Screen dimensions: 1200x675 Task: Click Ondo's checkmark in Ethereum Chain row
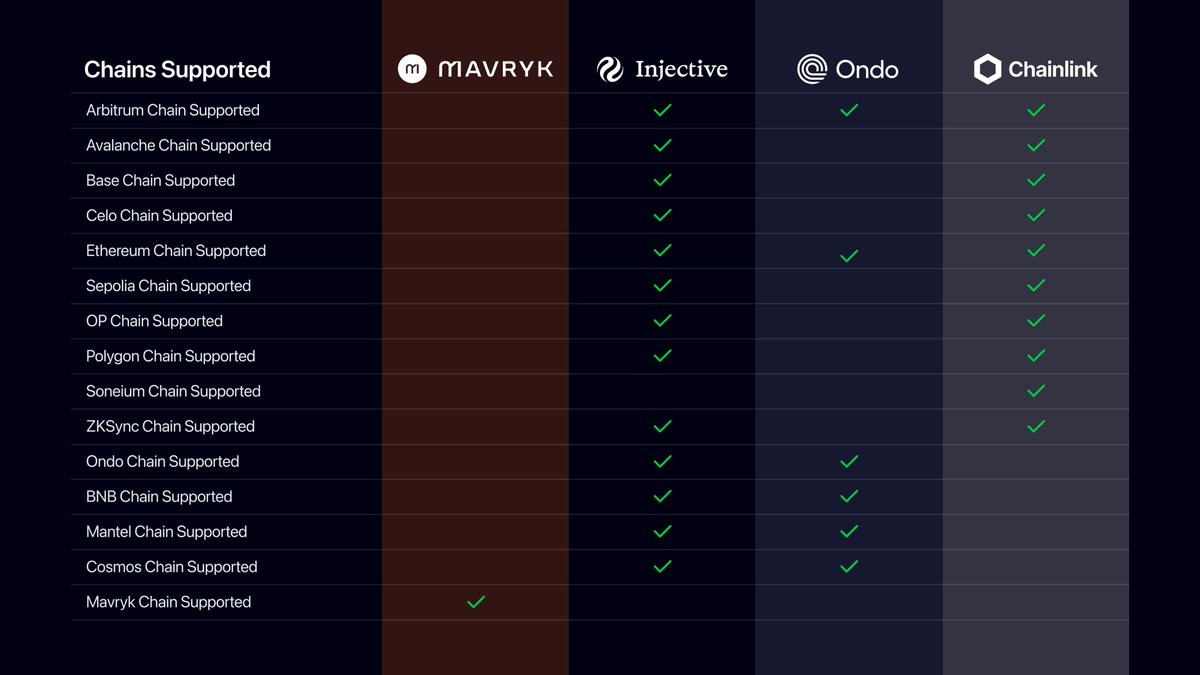[x=849, y=256]
